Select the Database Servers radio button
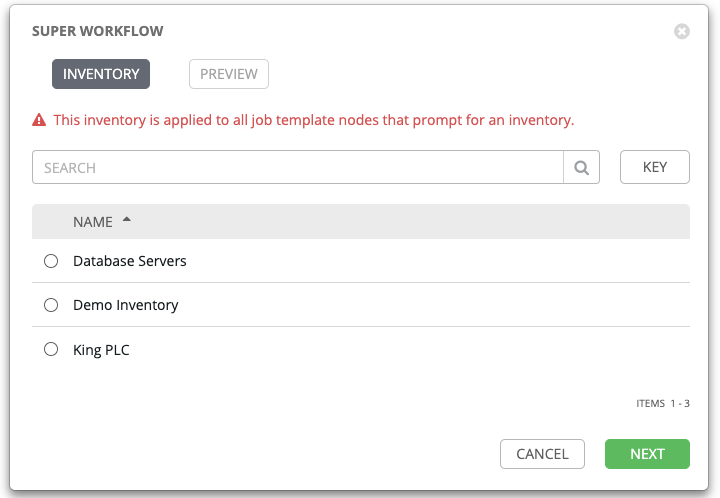This screenshot has height=498, width=720. click(x=51, y=261)
